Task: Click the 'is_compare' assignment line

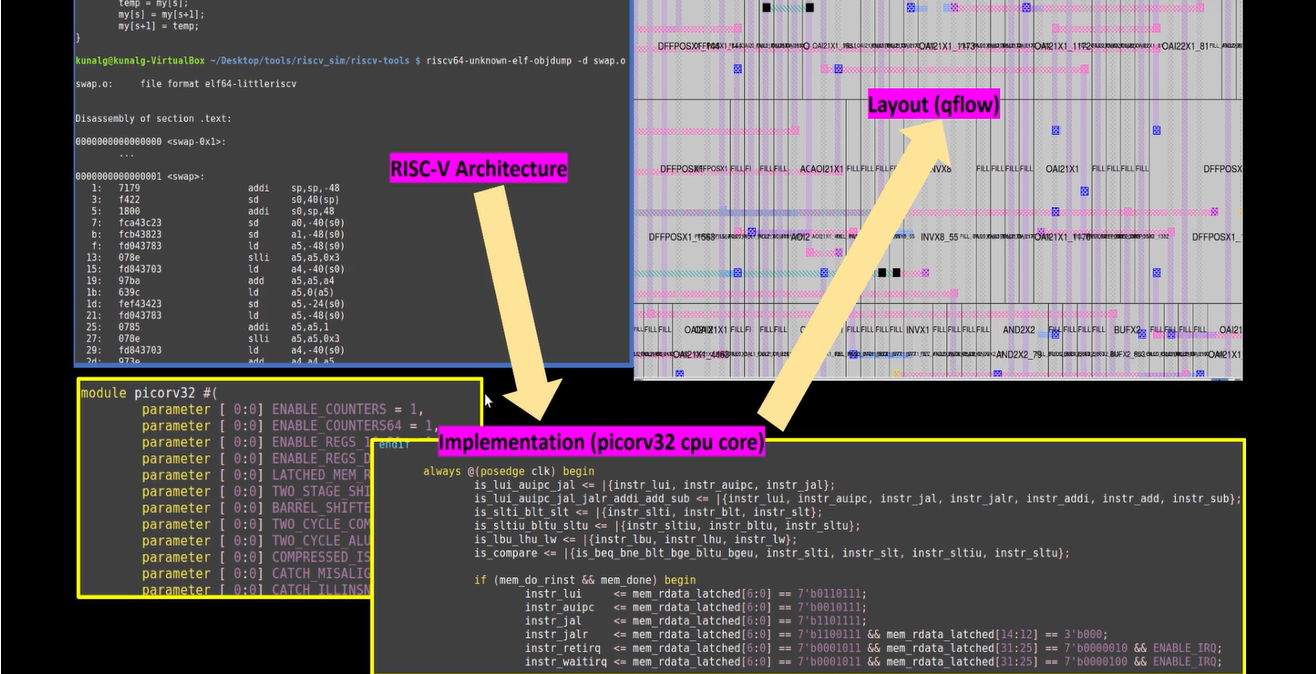Action: click(x=773, y=553)
